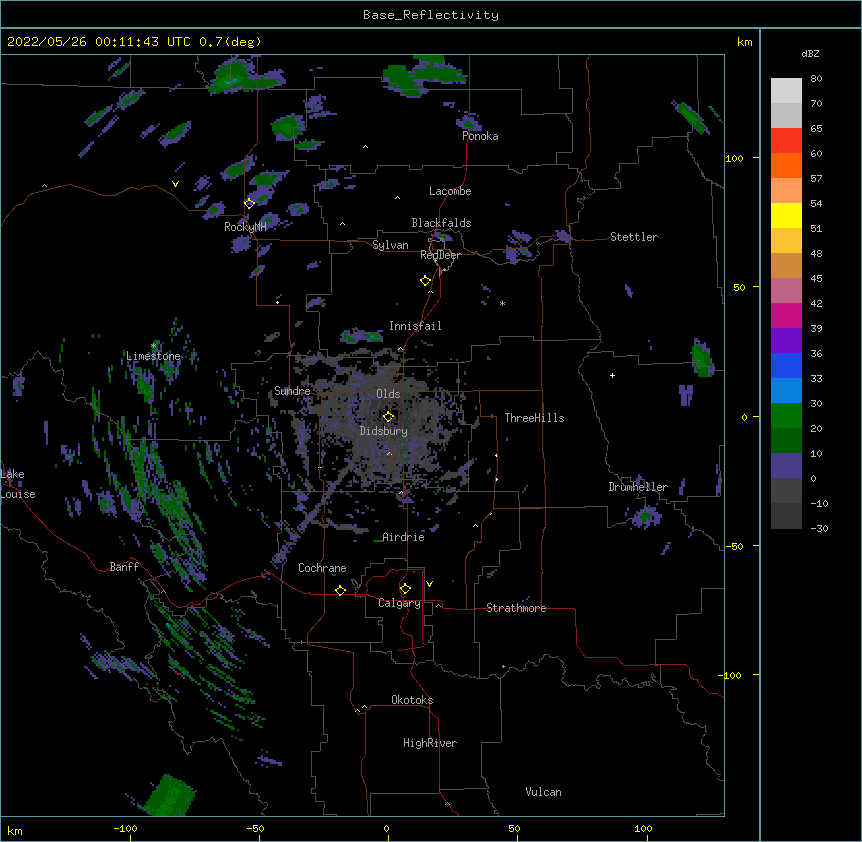
Task: Select the dark orange 60-57 dBZ swatch
Action: point(786,165)
